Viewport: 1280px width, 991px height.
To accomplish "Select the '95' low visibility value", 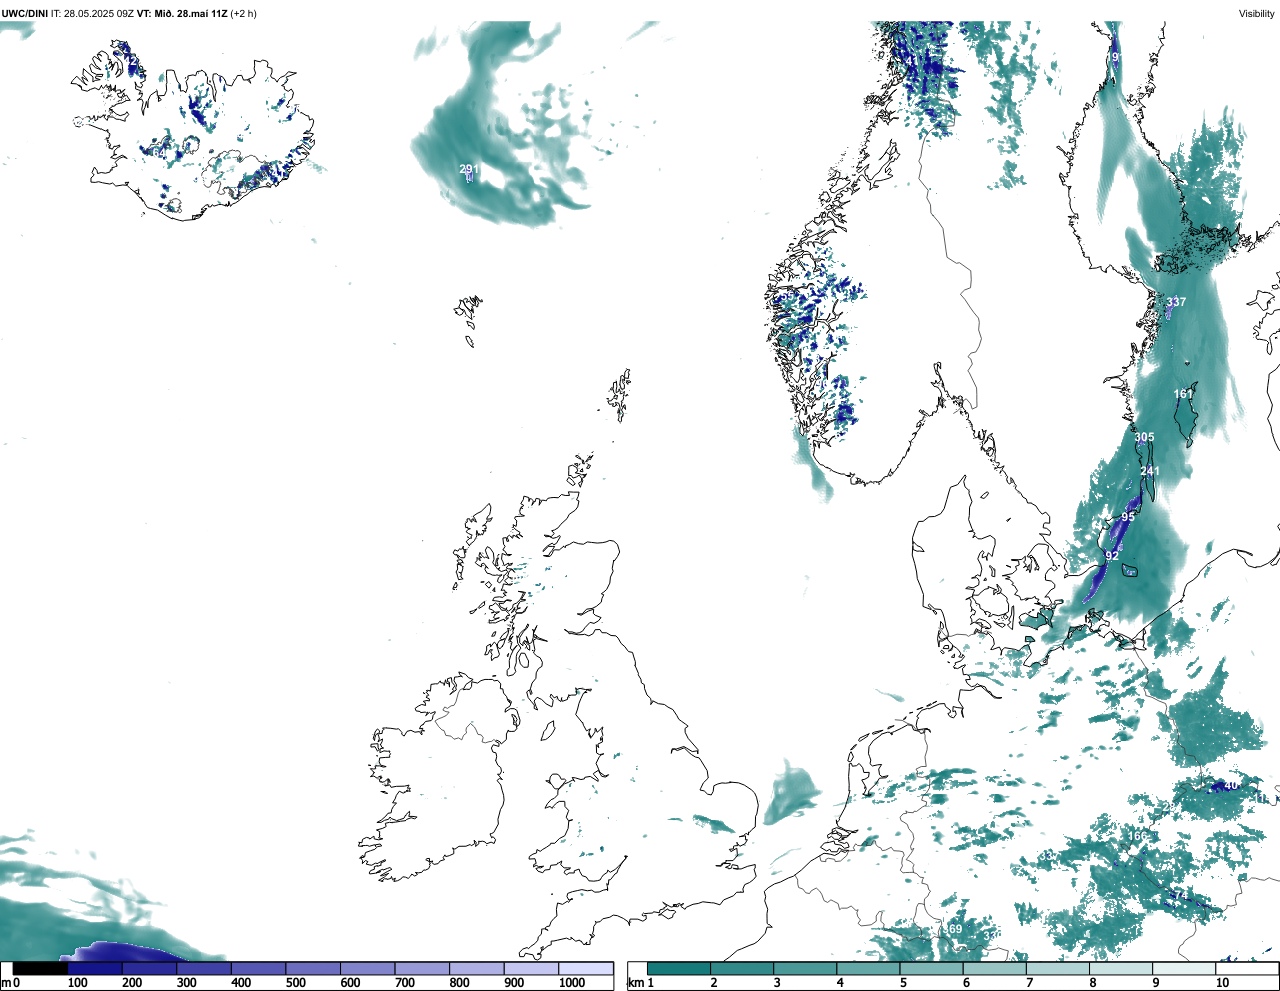I will [x=1128, y=517].
